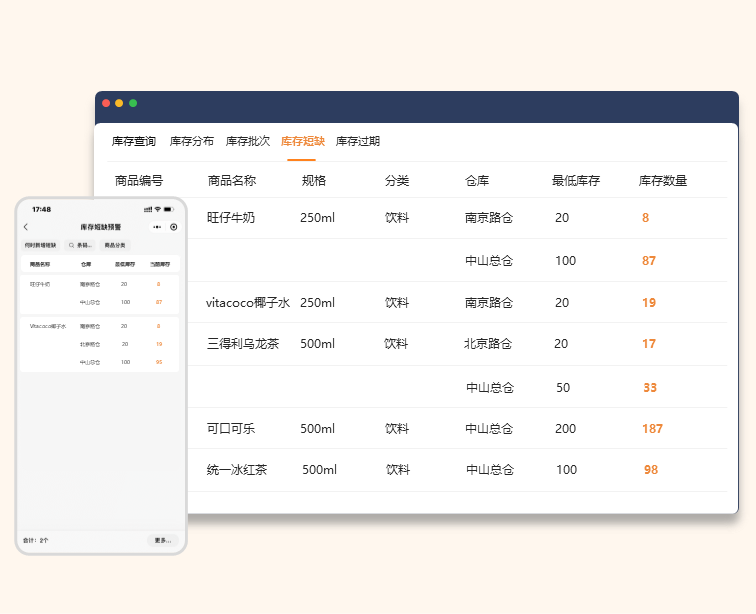Screen dimensions: 756x614
Task: Open the three-dots menu in phone header
Action: (x=157, y=227)
